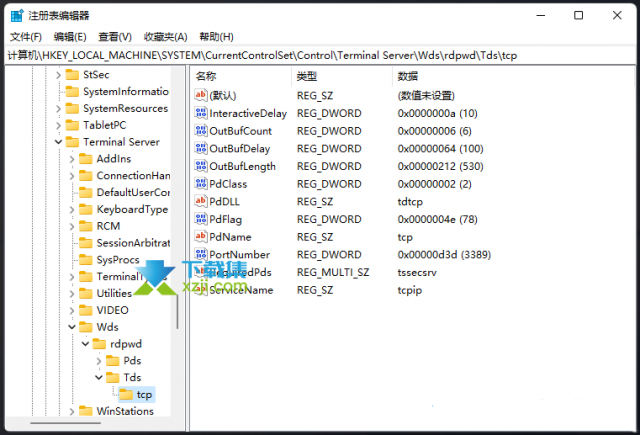Click the PdDLL string value icon
This screenshot has height=435, width=640.
coord(201,201)
